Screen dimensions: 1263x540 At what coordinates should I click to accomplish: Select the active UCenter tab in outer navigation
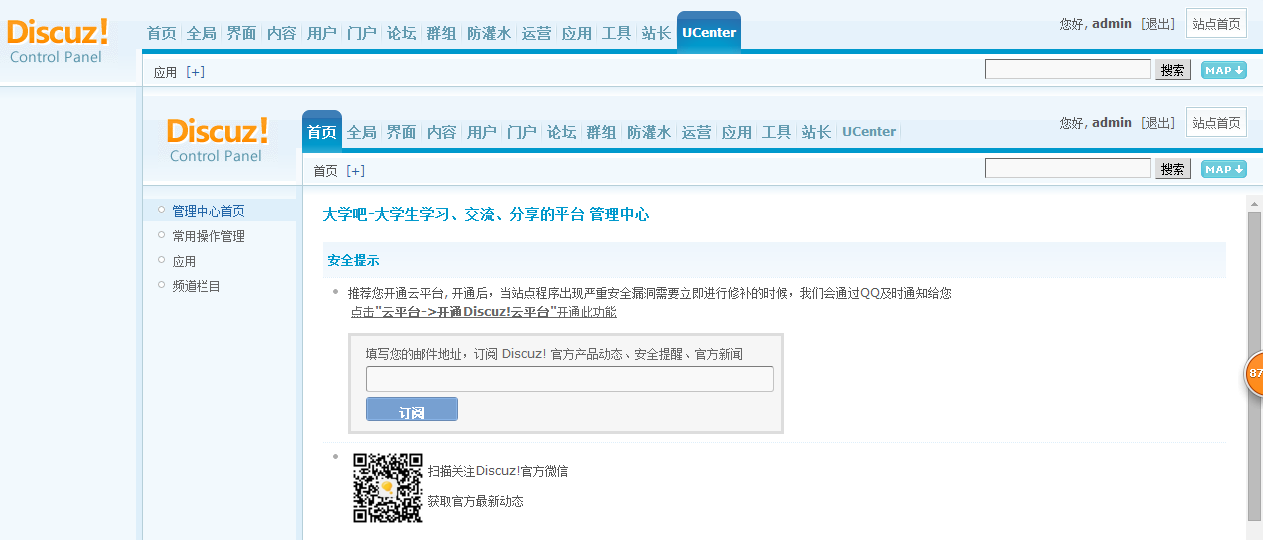709,32
